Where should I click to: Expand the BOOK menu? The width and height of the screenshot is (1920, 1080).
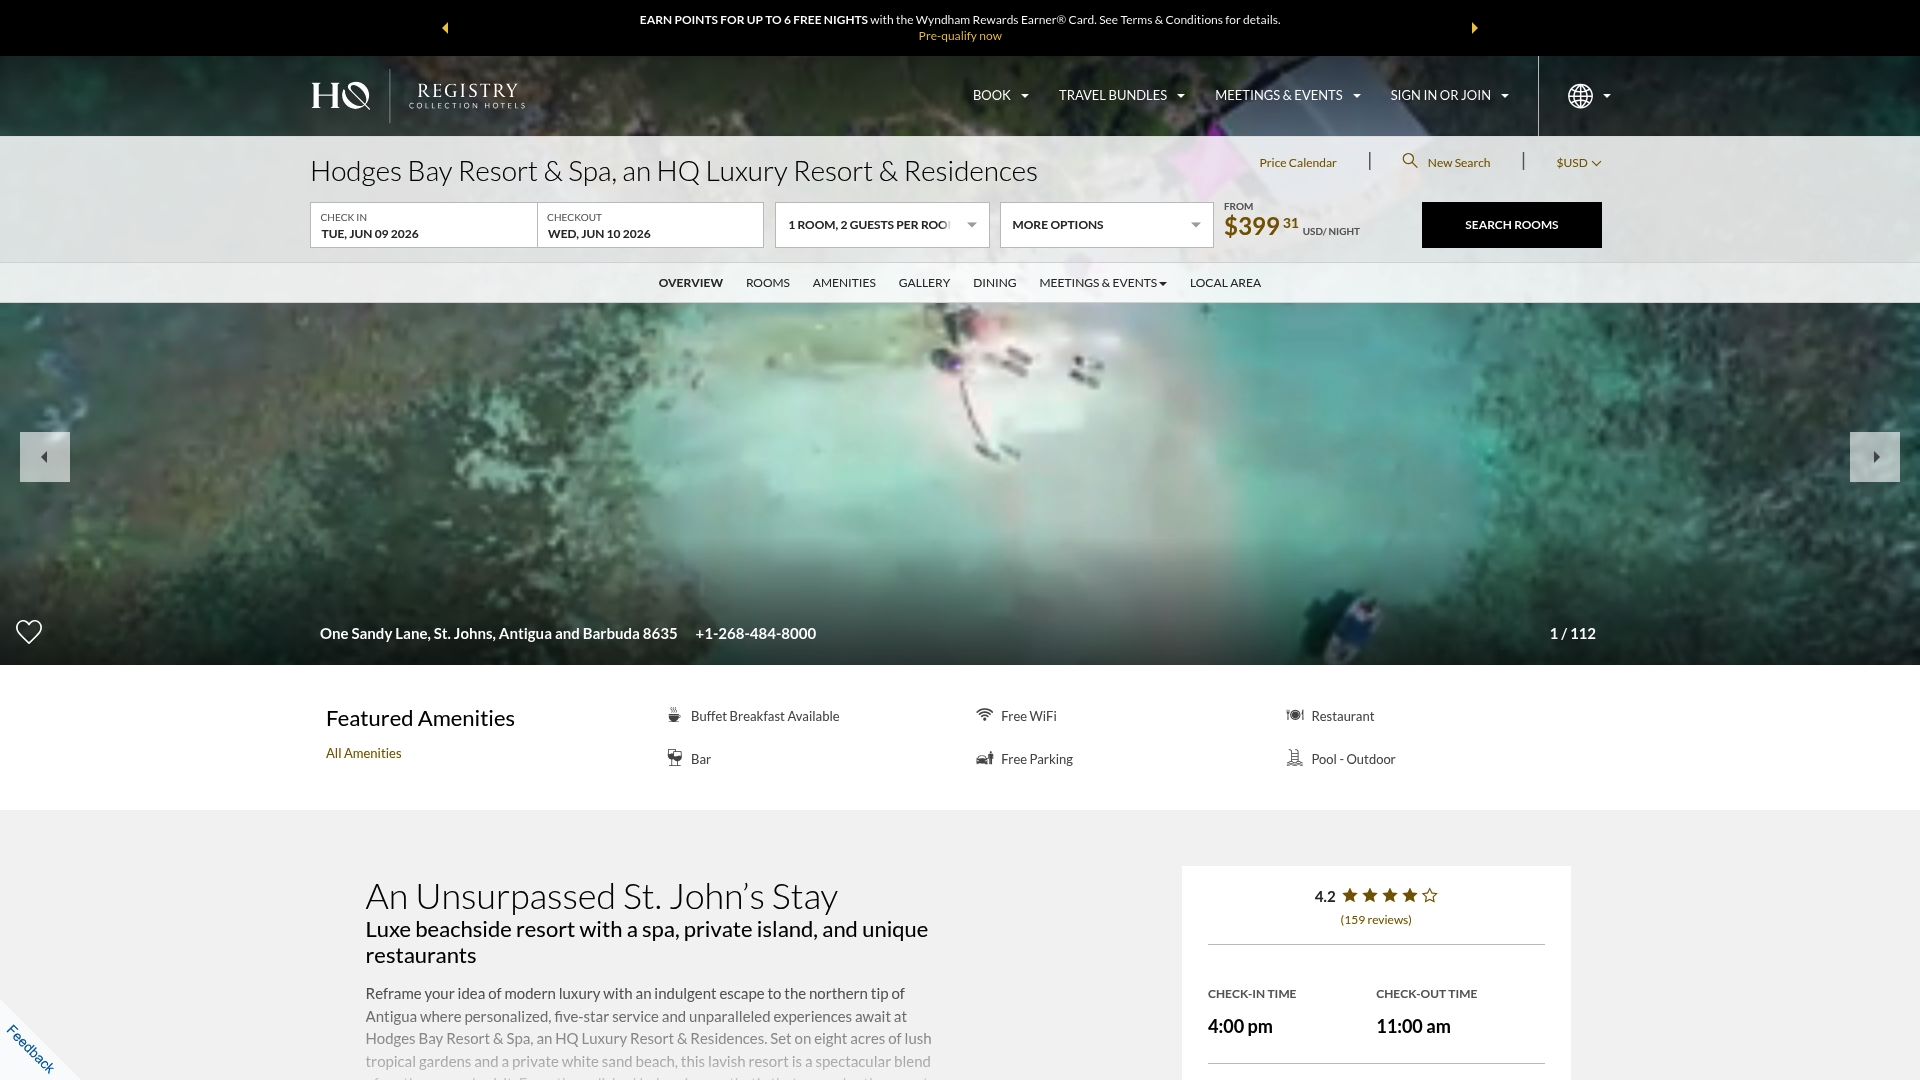coord(1001,95)
